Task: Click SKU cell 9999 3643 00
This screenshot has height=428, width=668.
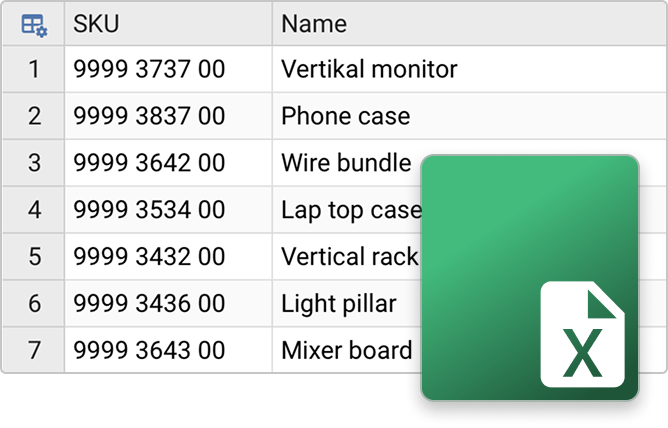Action: (x=168, y=350)
